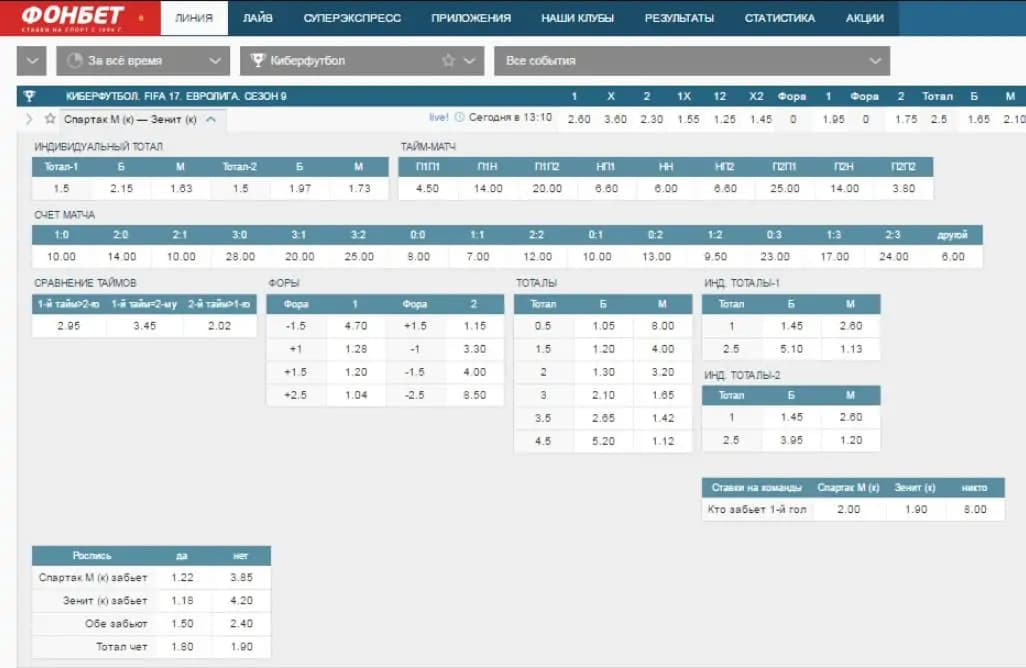
Task: Open the ЛИНИЯ tab
Action: (x=194, y=18)
